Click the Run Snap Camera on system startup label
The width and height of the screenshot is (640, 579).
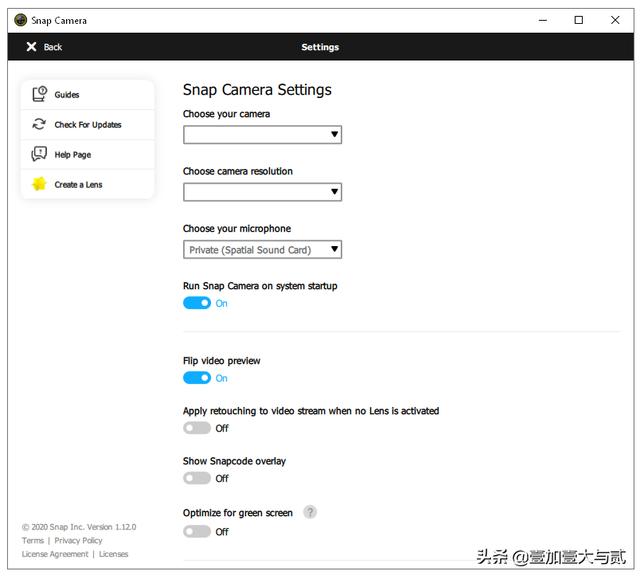pos(260,286)
